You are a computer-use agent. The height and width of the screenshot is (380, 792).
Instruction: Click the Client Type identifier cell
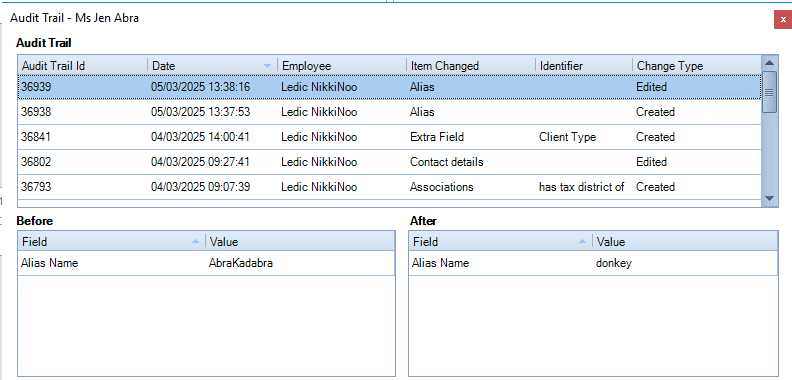click(567, 137)
